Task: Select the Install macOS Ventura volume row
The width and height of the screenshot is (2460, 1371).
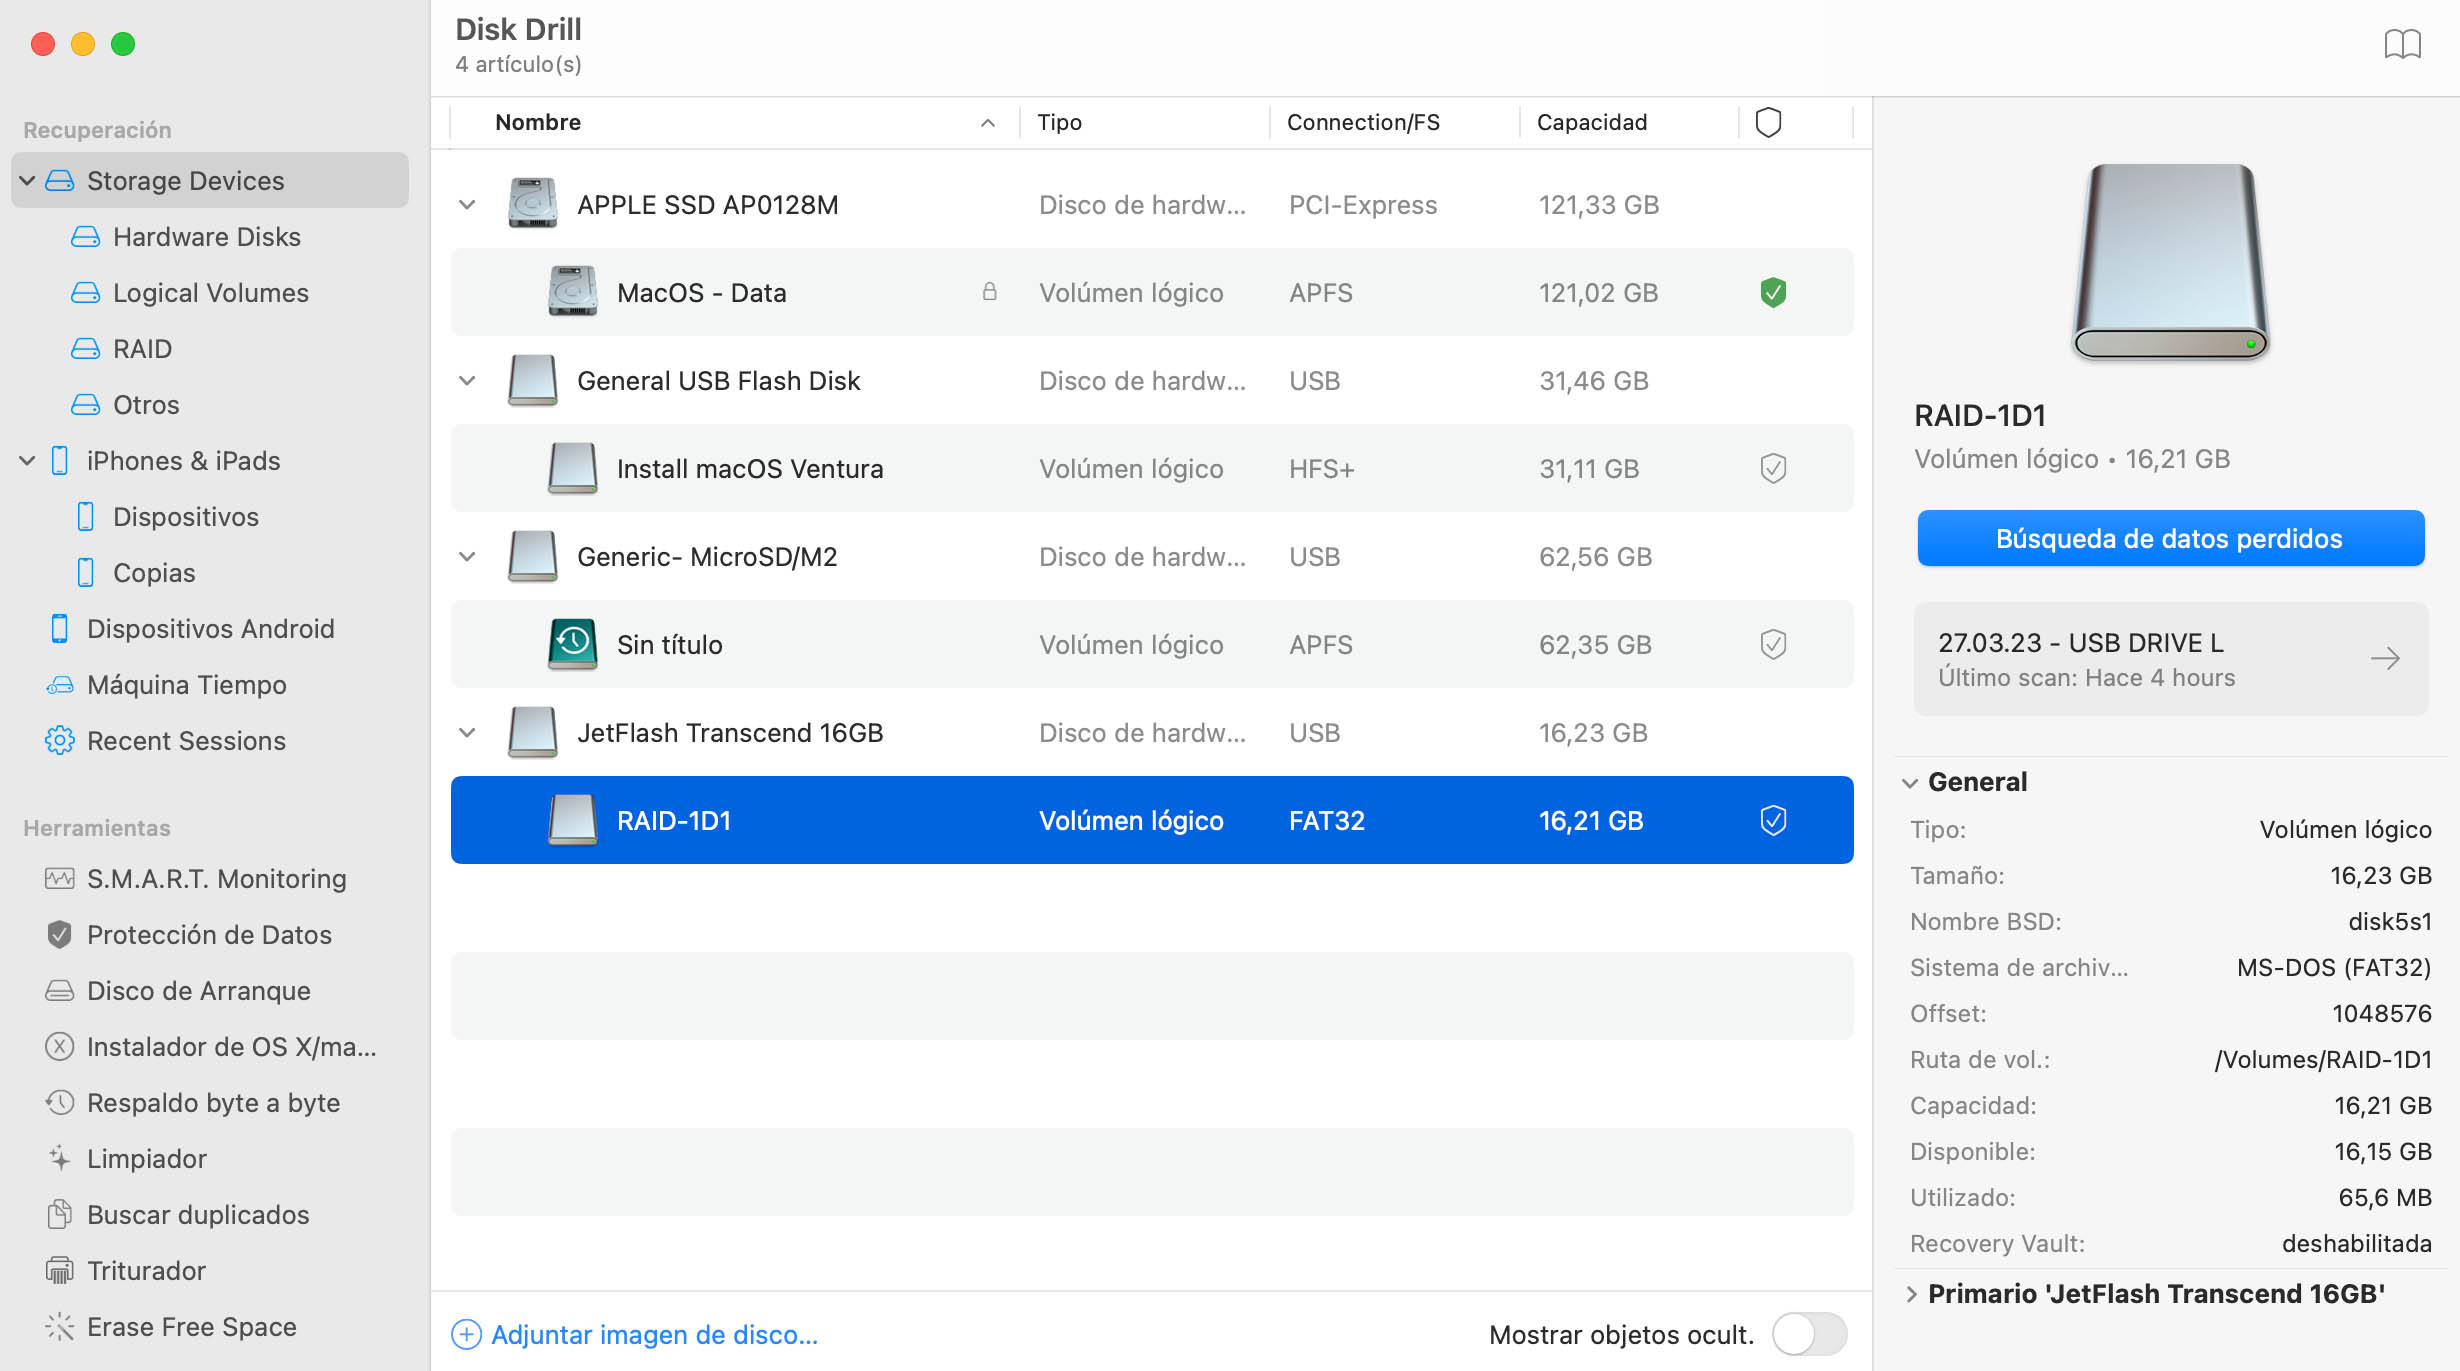Action: click(1152, 469)
